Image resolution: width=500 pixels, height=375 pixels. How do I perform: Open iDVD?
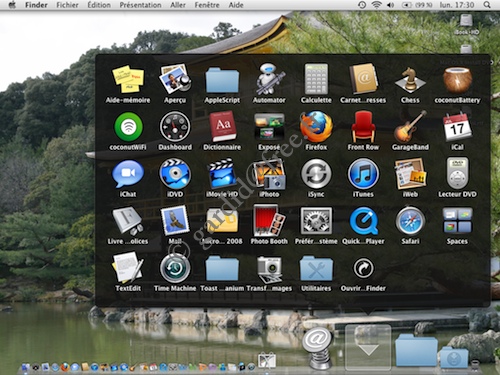(175, 174)
